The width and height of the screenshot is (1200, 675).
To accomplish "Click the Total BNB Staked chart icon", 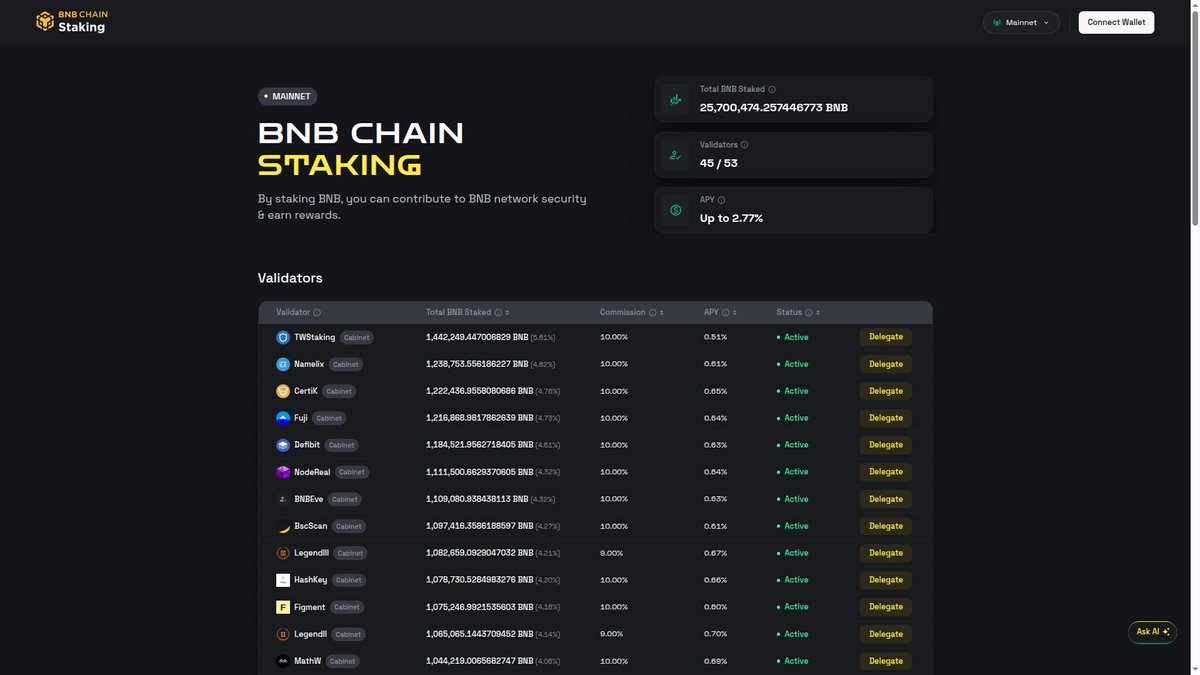I will pos(675,100).
